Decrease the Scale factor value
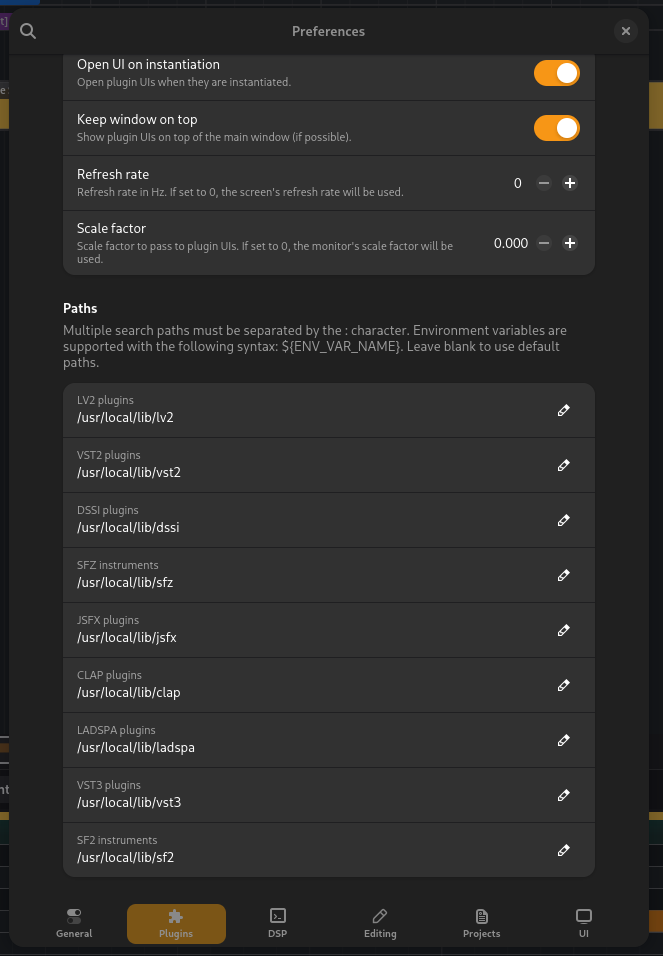Screen dimensions: 663x956 click(544, 243)
